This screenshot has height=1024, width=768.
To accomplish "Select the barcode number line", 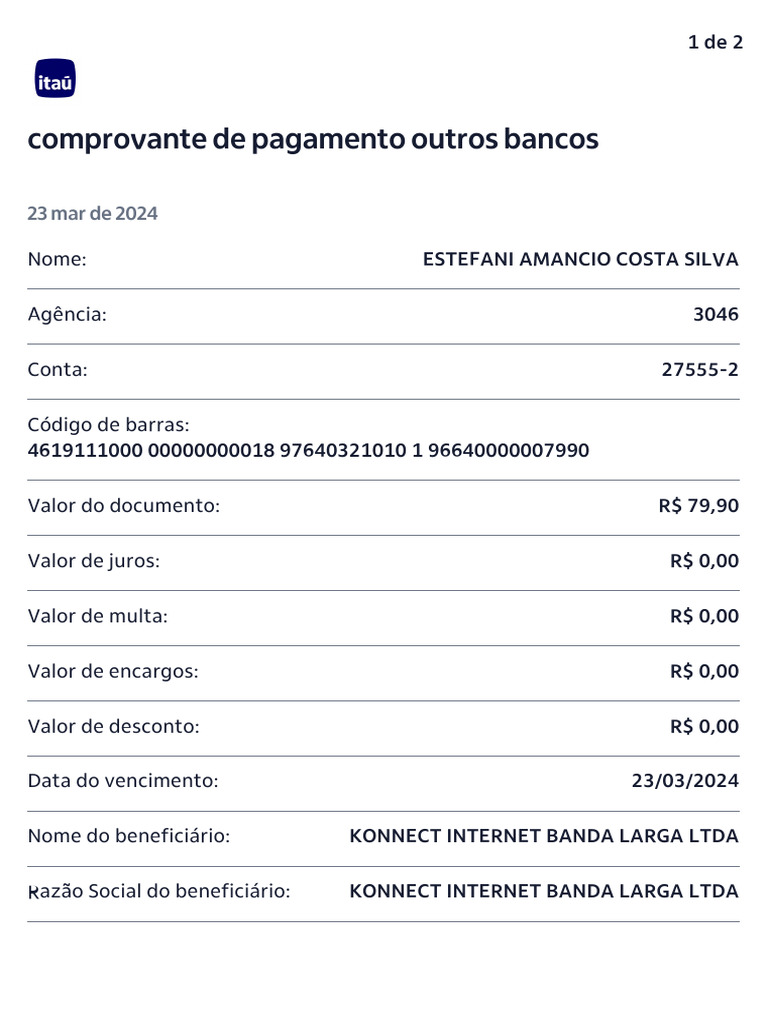I will click(308, 451).
